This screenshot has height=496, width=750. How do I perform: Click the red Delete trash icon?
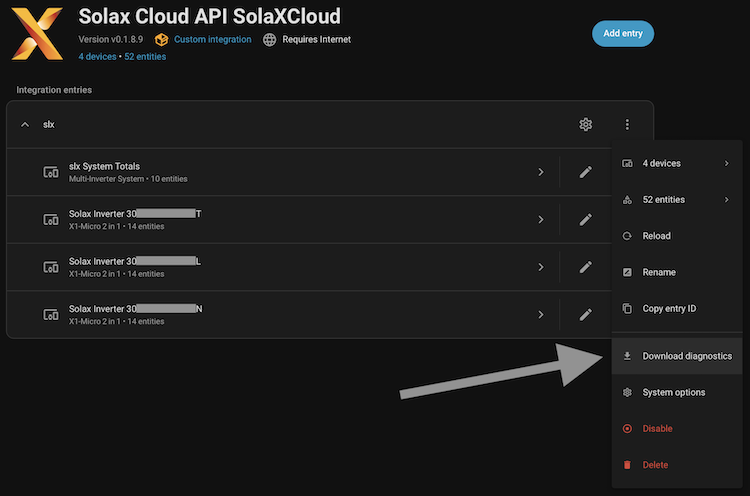(x=627, y=465)
